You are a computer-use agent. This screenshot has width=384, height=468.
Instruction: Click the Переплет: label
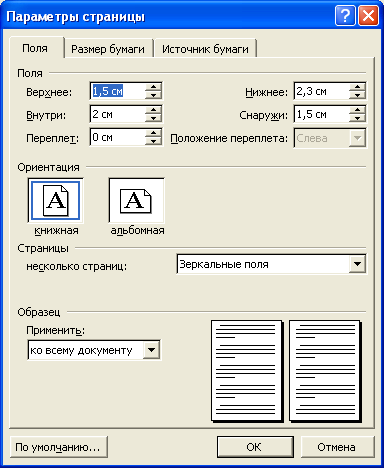(53, 138)
